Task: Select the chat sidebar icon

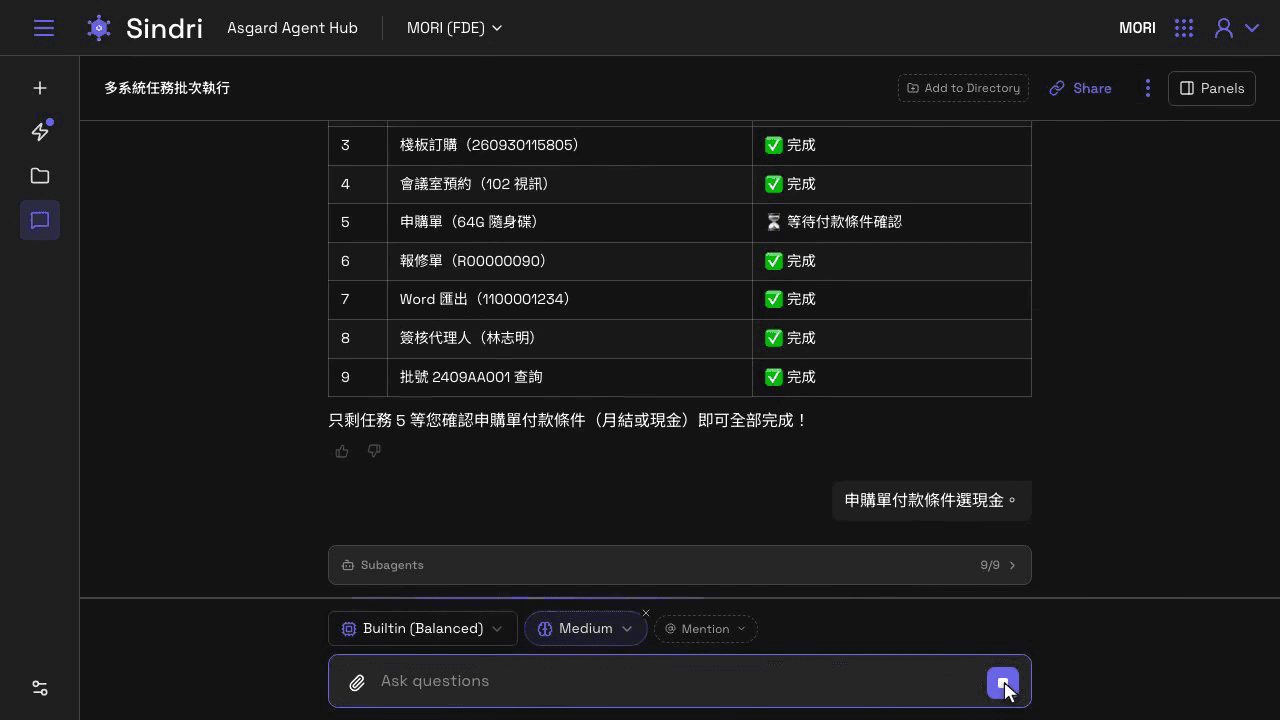Action: (x=40, y=220)
